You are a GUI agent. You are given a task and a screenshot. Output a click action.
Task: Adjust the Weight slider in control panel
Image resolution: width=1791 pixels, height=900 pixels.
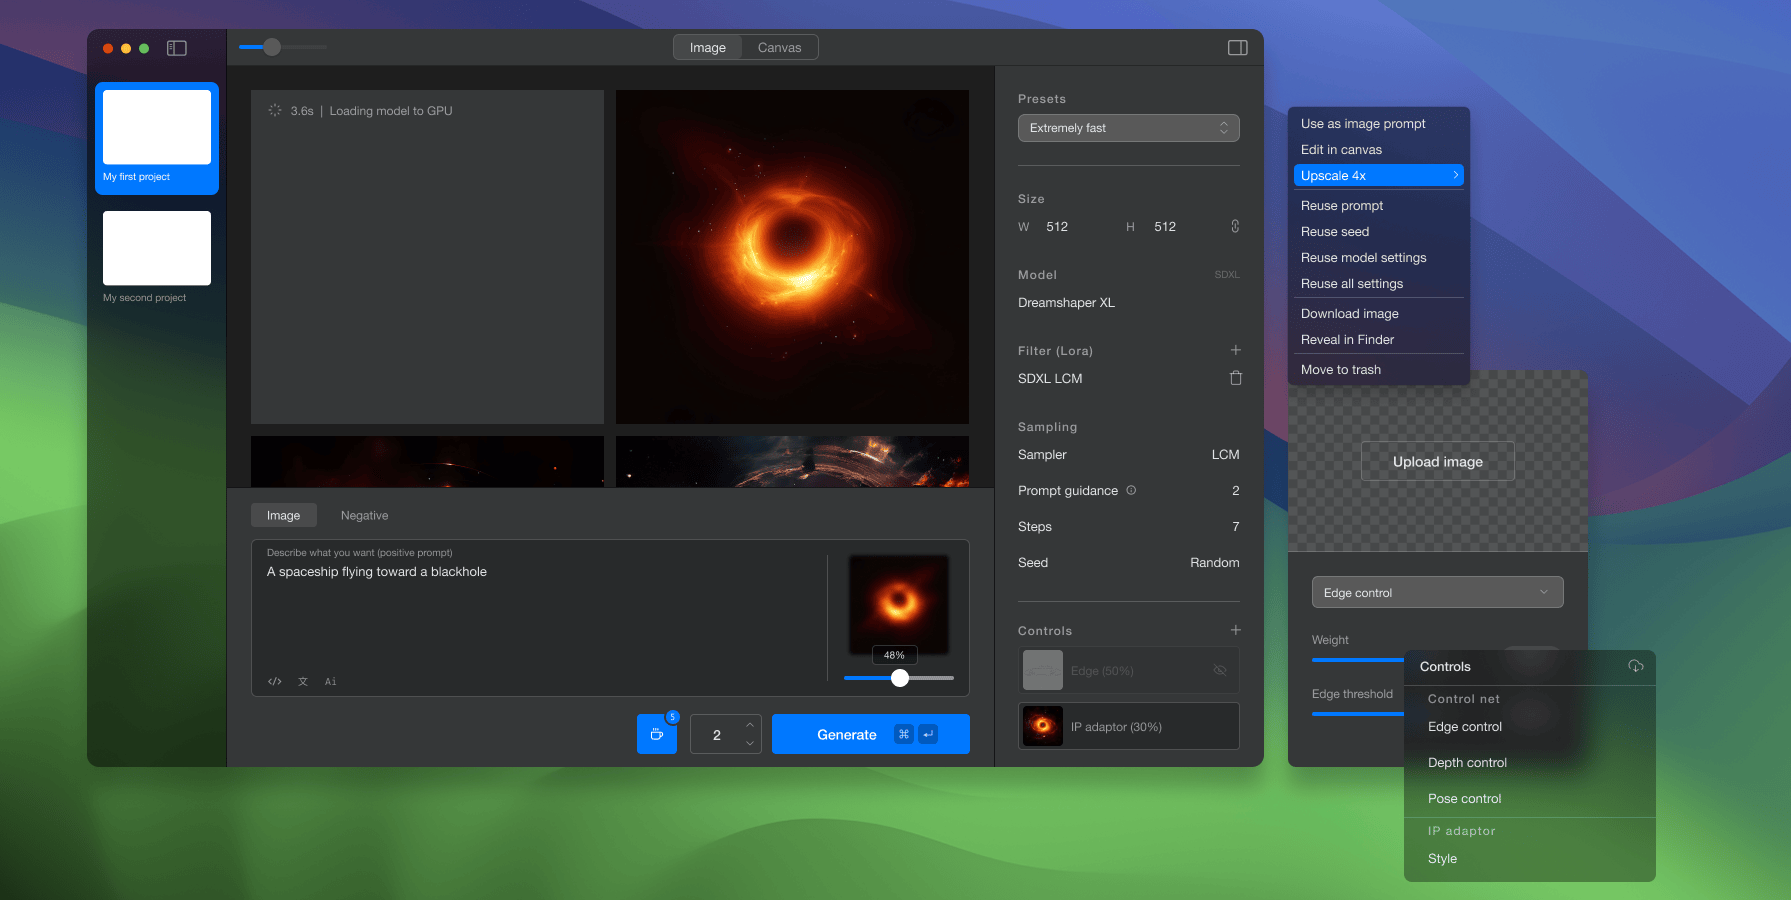point(1358,660)
